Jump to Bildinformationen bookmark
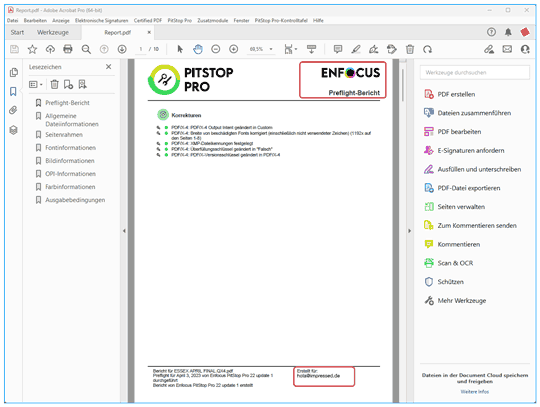 coord(70,161)
